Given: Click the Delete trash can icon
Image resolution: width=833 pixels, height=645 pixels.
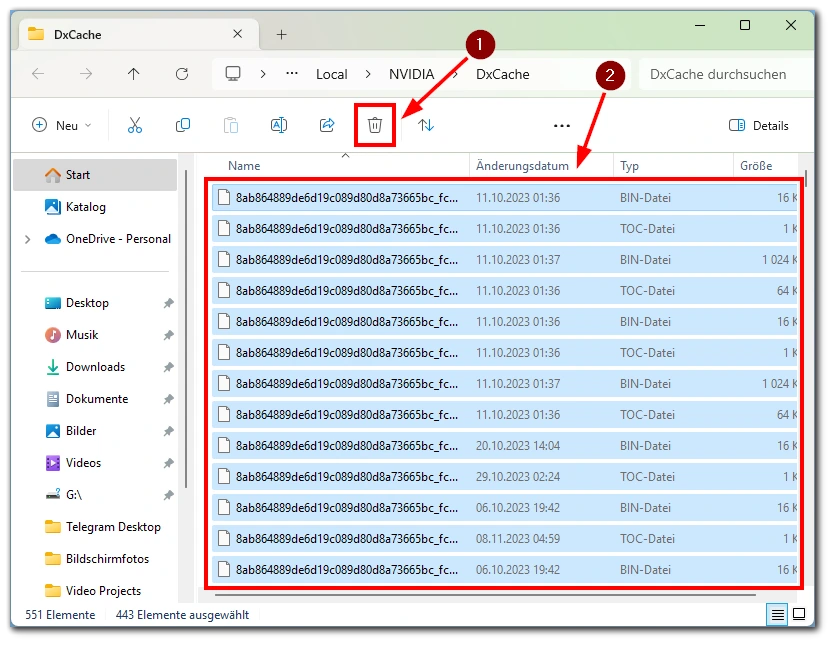Looking at the screenshot, I should [375, 125].
